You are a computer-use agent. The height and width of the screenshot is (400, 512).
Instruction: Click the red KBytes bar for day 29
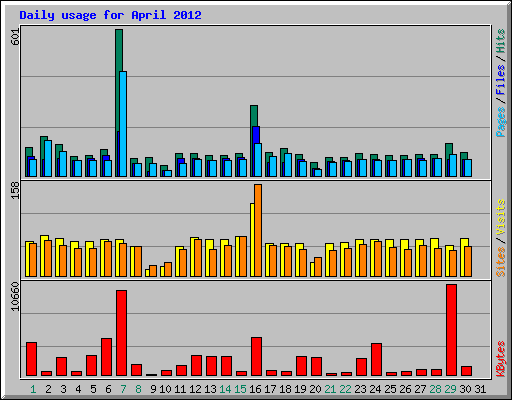451,330
